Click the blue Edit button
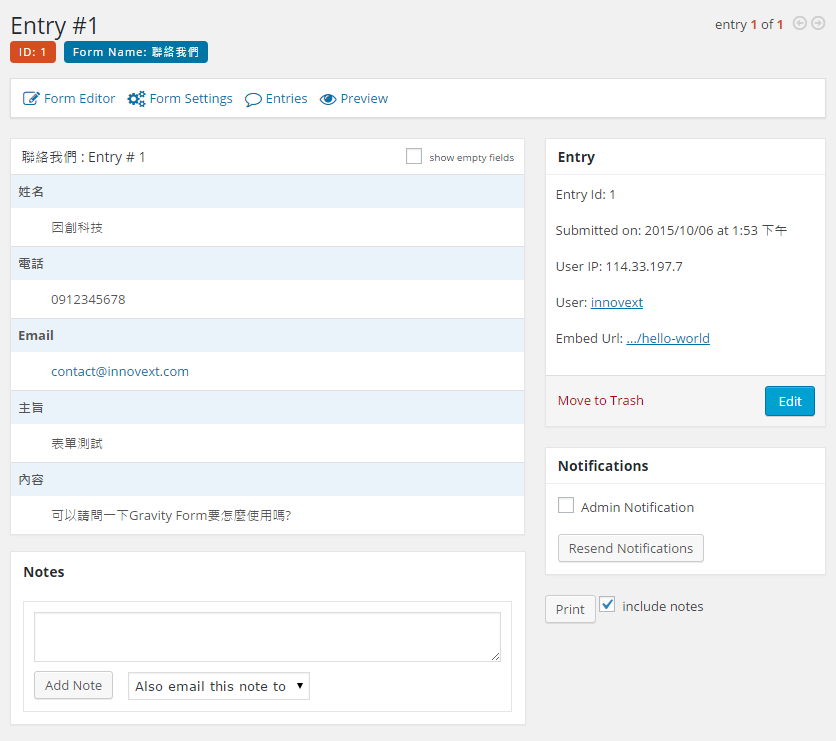The image size is (836, 741). 789,401
